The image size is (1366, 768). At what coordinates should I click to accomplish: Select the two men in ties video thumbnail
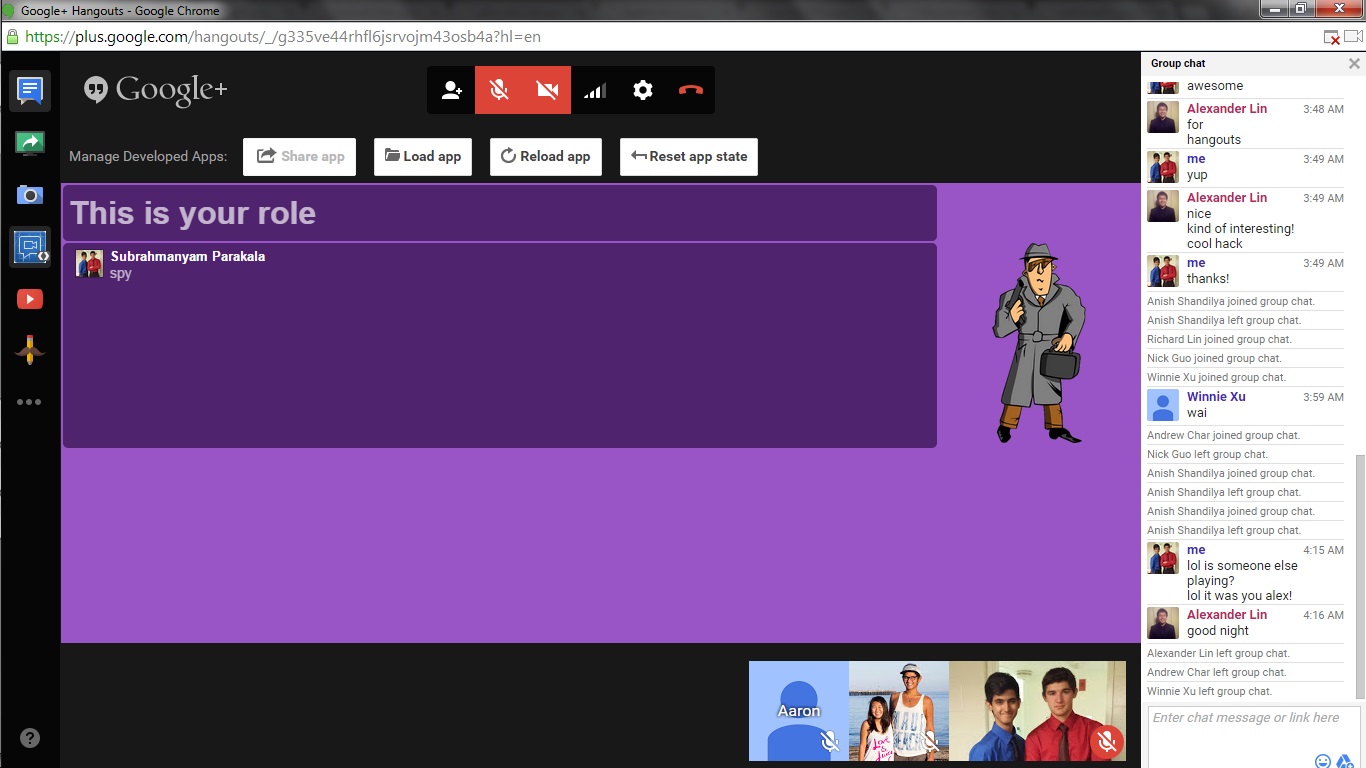tap(1037, 711)
